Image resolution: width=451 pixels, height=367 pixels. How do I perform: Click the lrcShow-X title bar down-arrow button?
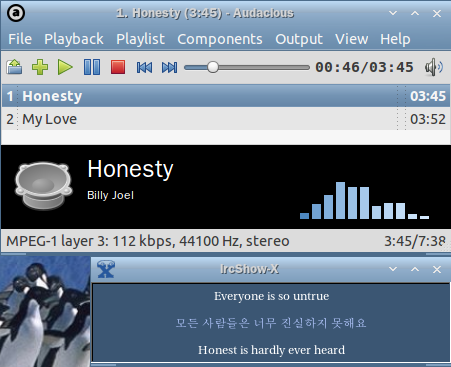[x=393, y=269]
